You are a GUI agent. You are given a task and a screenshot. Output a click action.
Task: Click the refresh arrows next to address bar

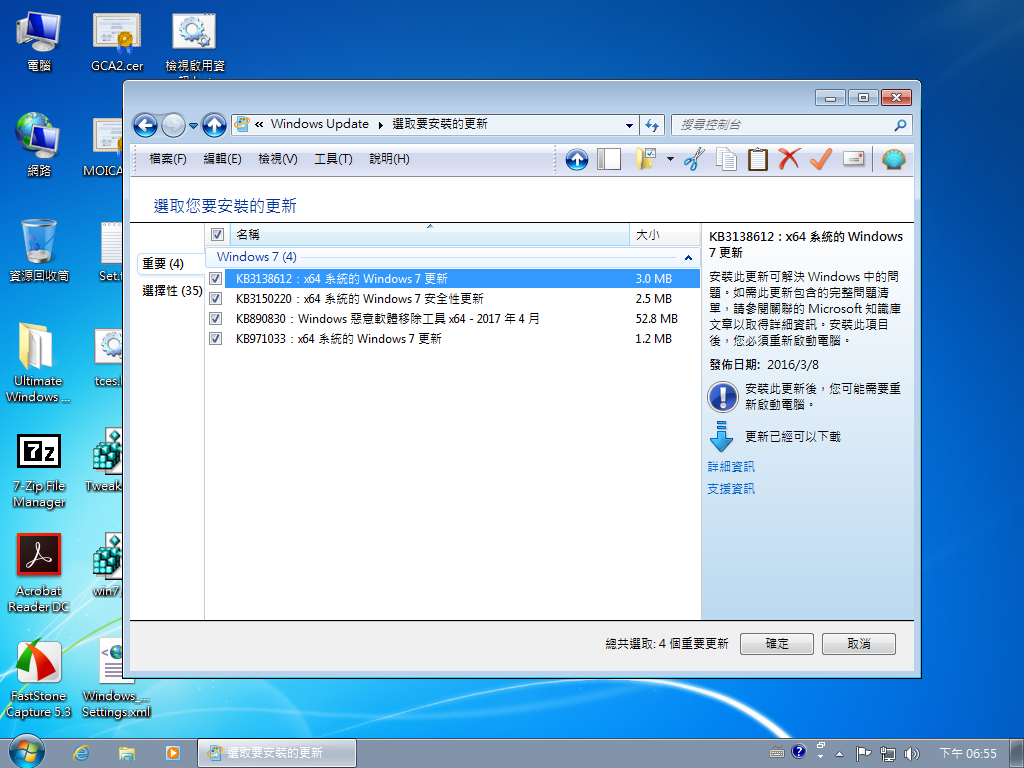coord(652,125)
